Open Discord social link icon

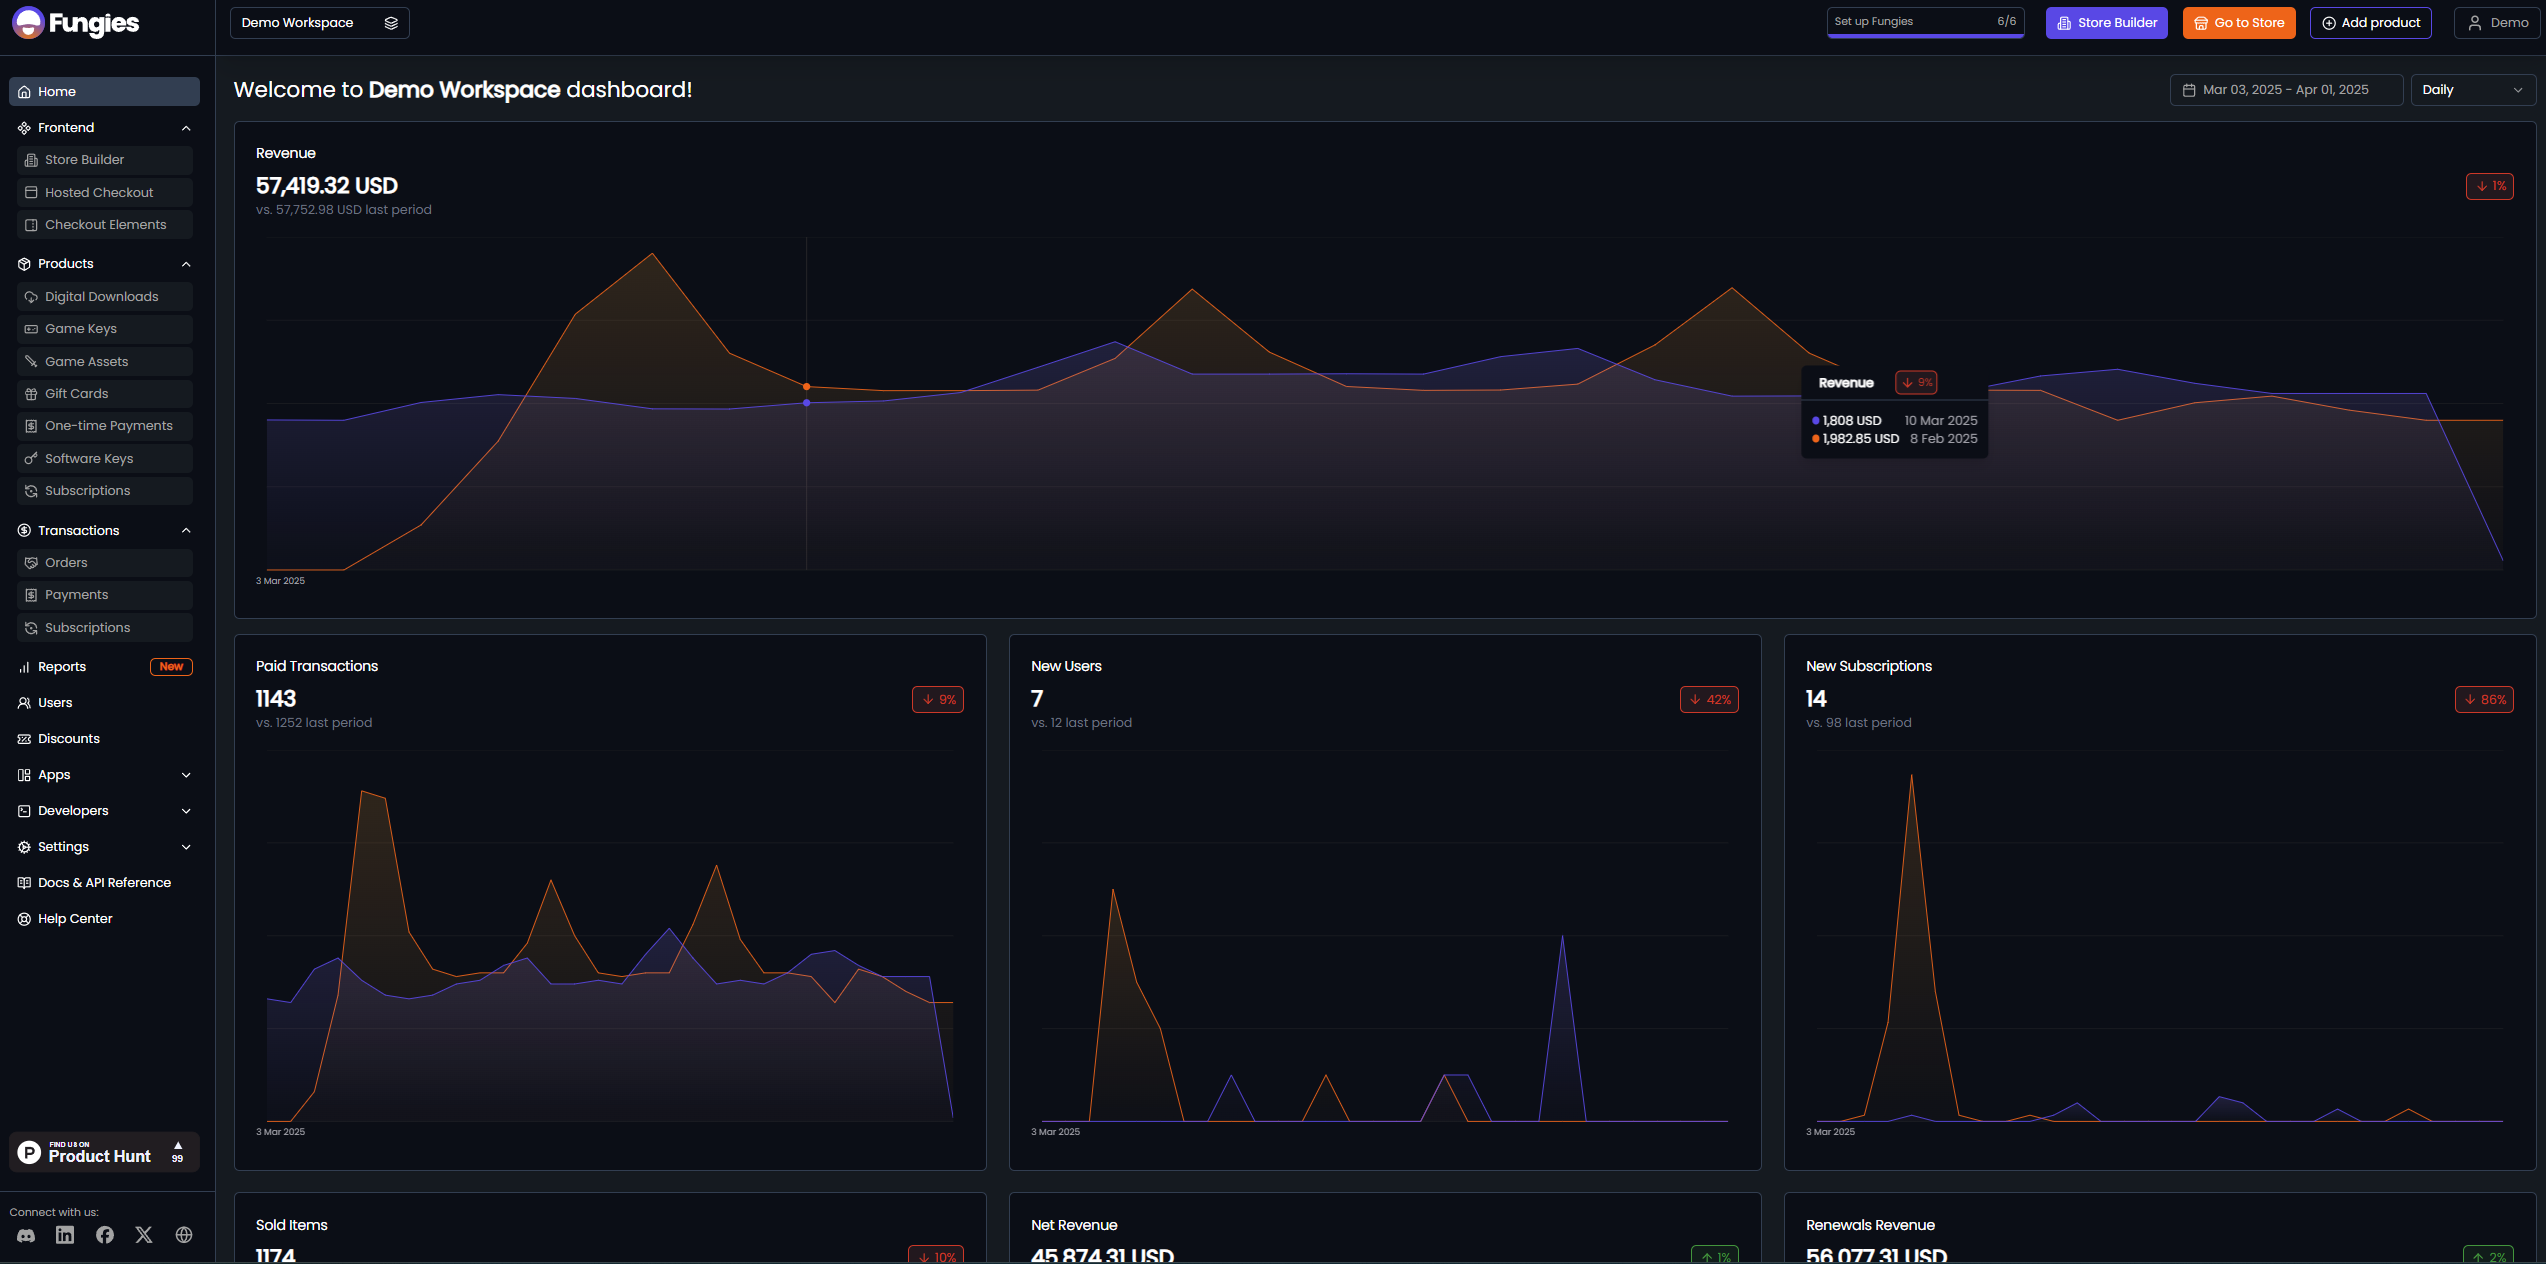point(26,1235)
